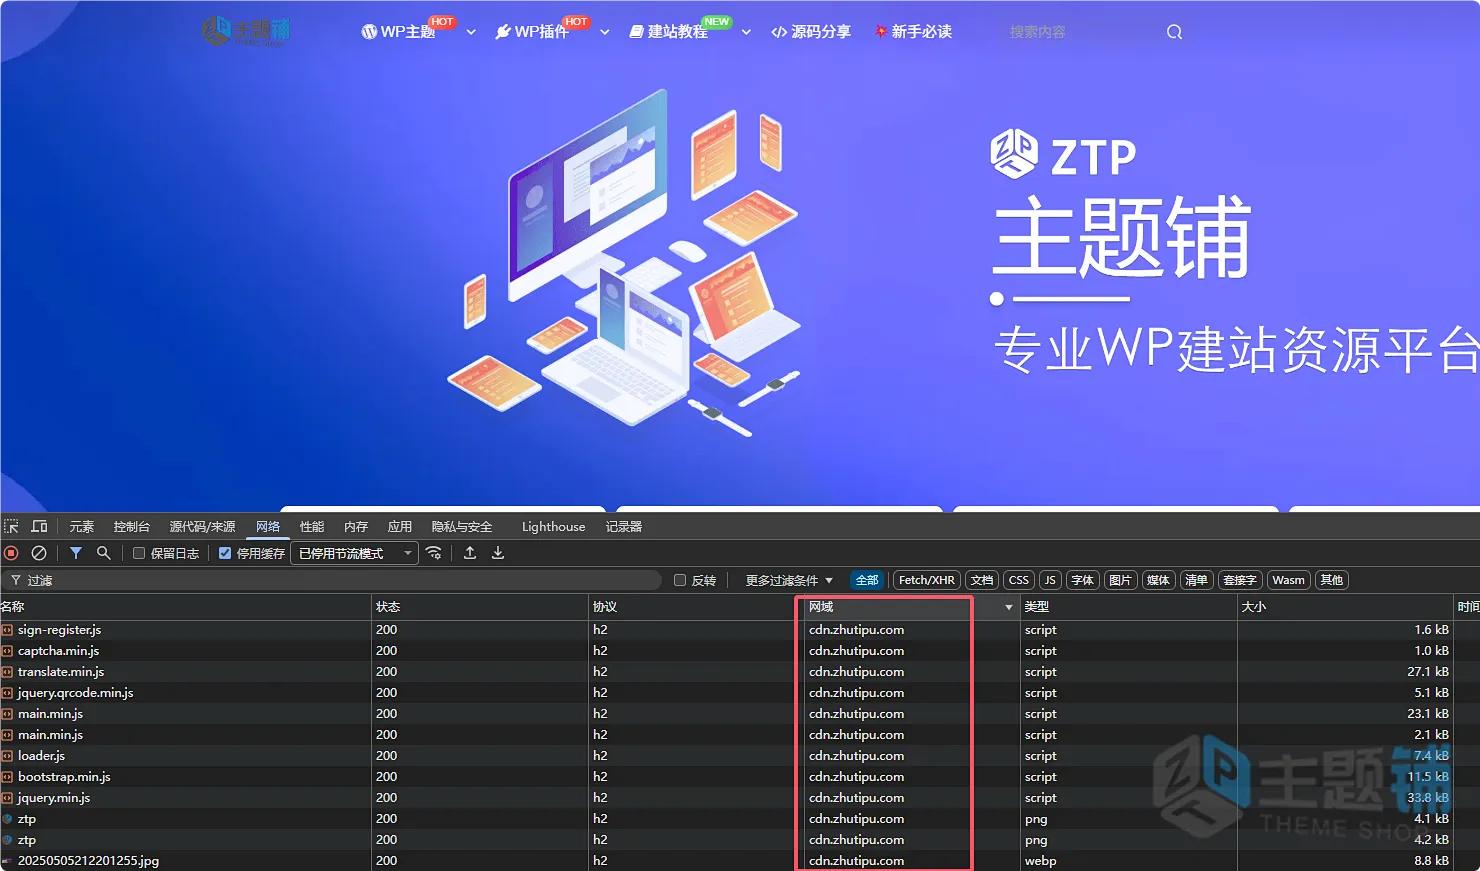Screen dimensions: 1480x871
Task: Filter requests by Fetch/XHR
Action: tap(927, 580)
